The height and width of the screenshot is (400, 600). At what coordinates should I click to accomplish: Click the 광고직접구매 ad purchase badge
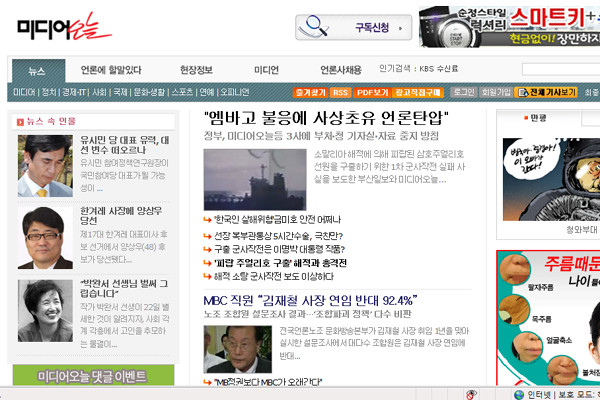coord(418,92)
